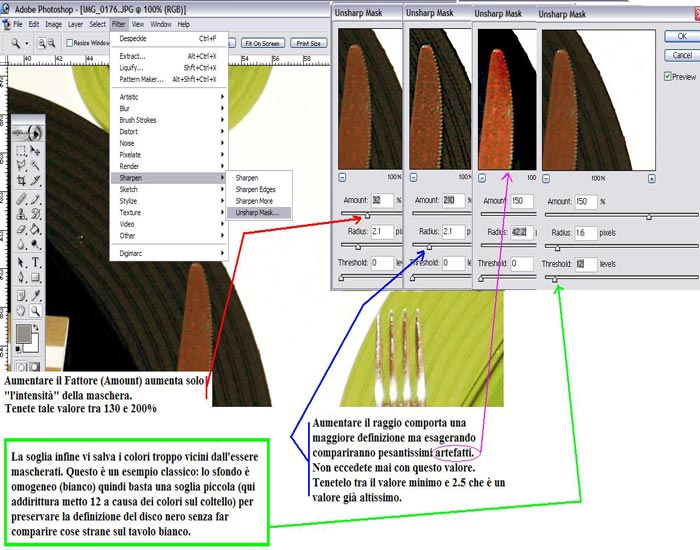
Task: Choose Unsharp Mask from Sharpen submenu
Action: point(263,212)
